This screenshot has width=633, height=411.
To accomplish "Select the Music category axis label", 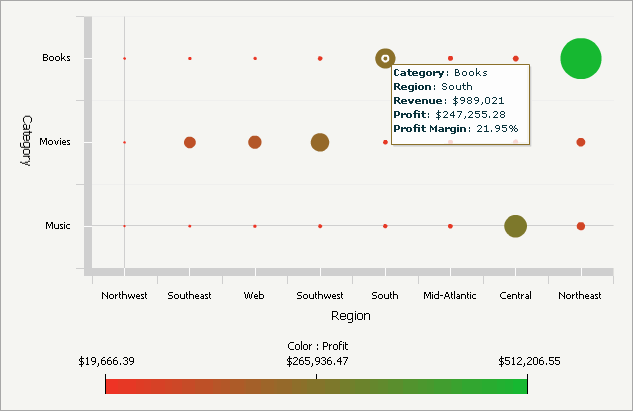I will coord(57,226).
